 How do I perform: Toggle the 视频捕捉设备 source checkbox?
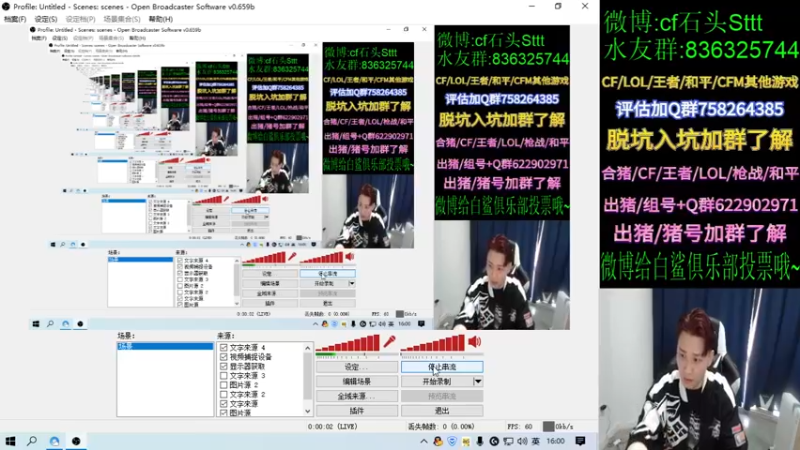[223, 357]
